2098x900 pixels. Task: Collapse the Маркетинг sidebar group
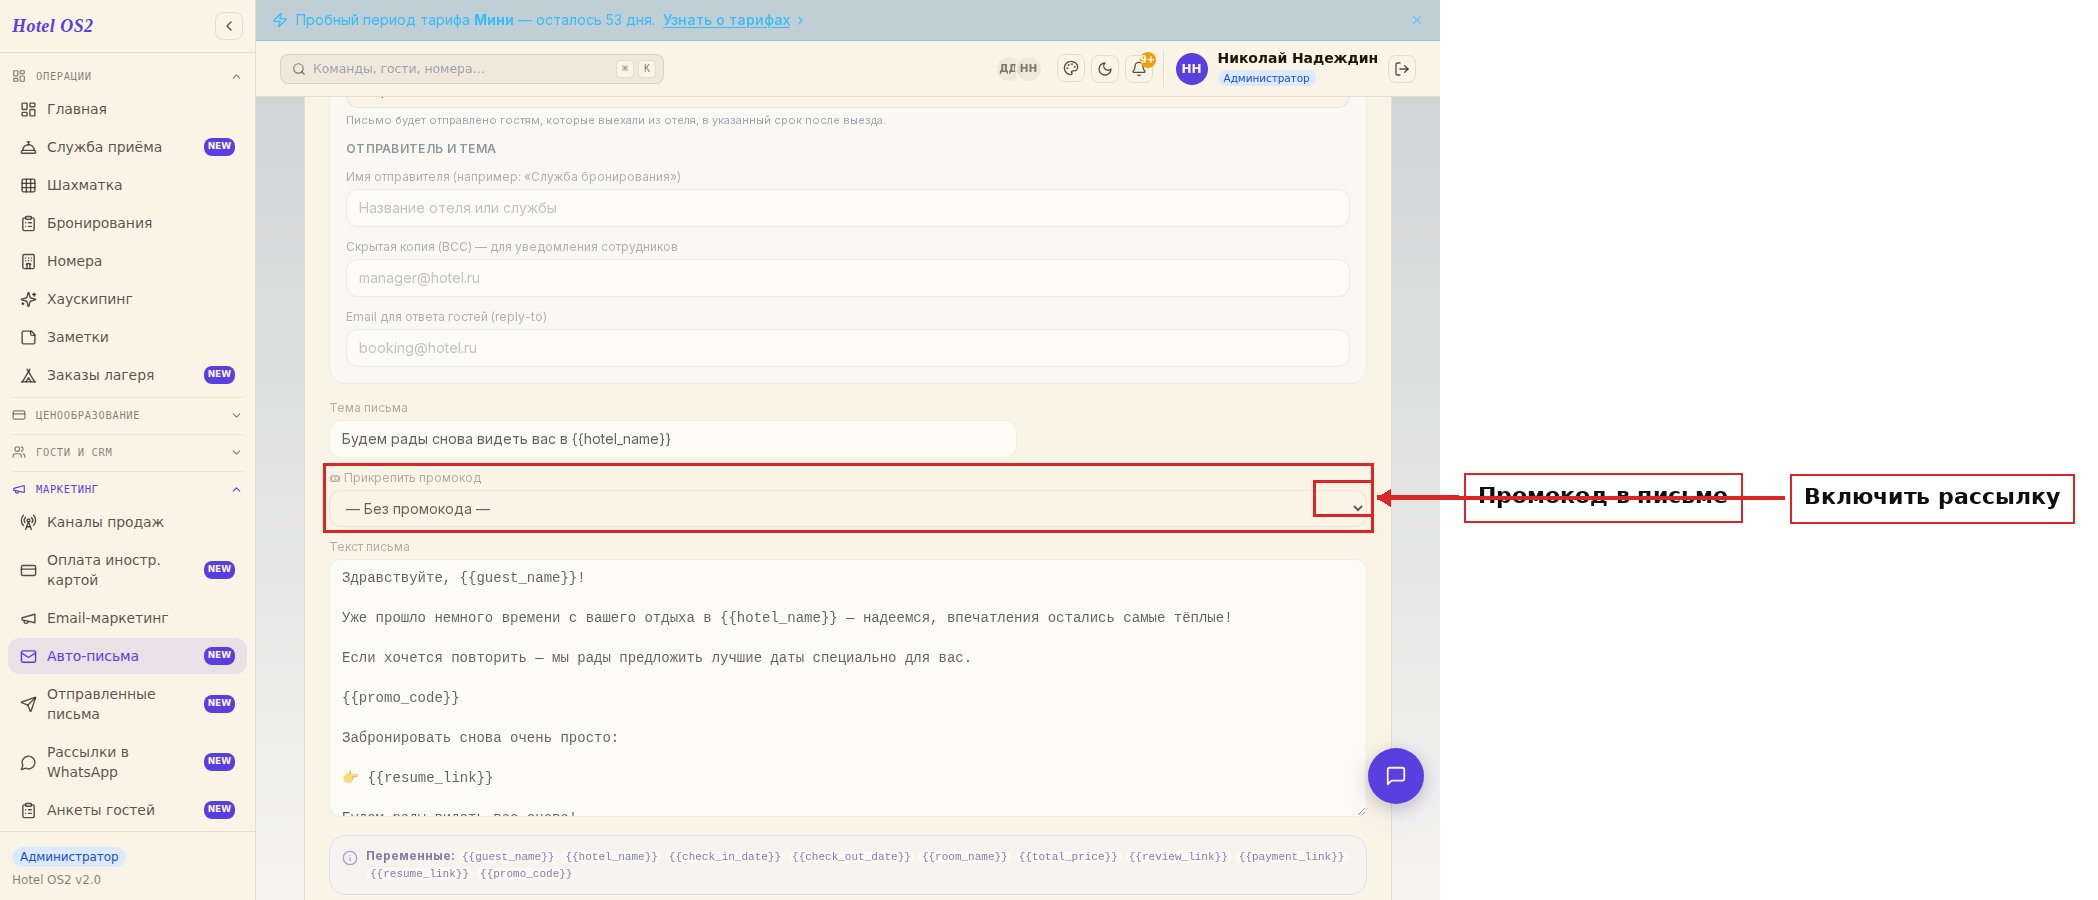pos(127,489)
